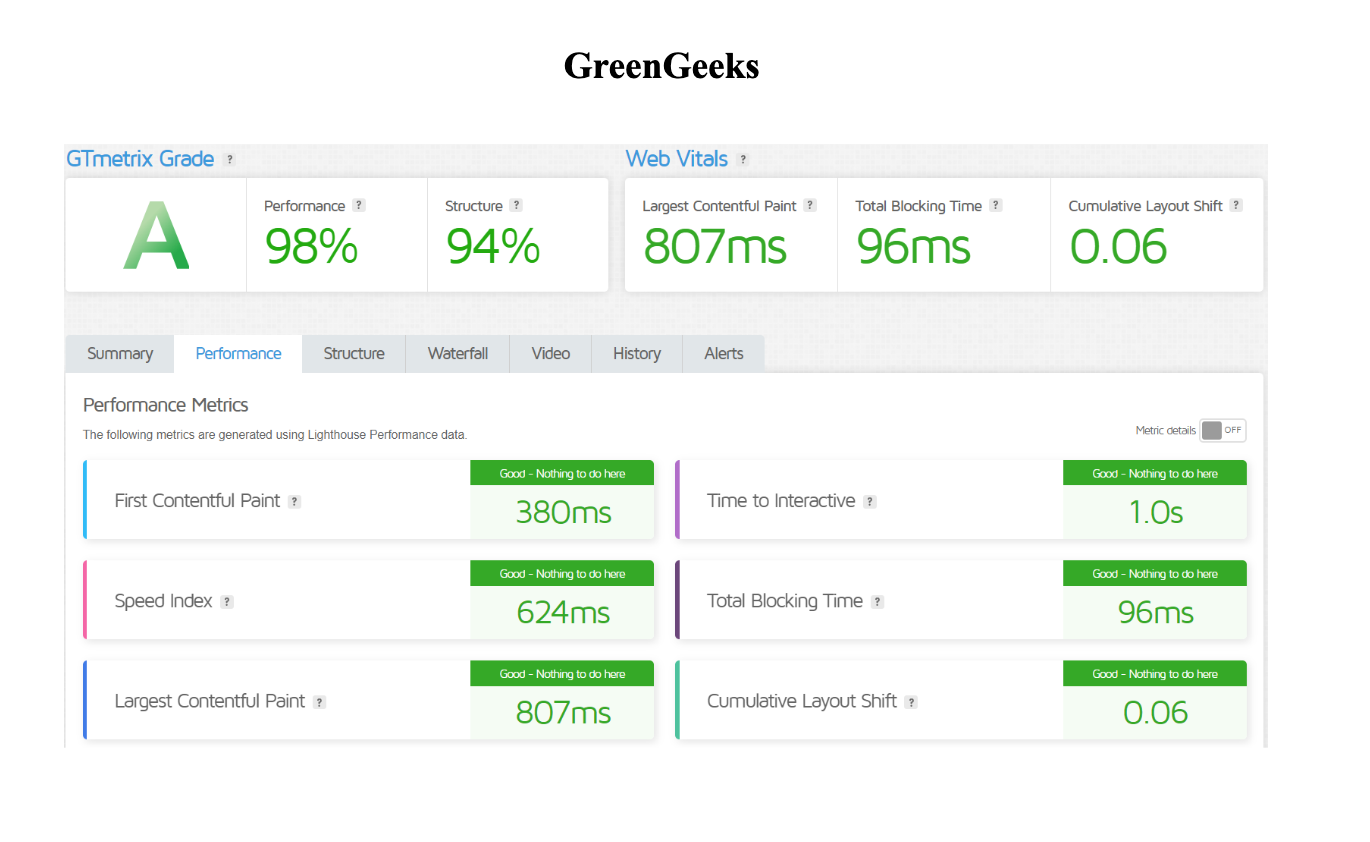Switch to the Summary tab

tap(119, 353)
